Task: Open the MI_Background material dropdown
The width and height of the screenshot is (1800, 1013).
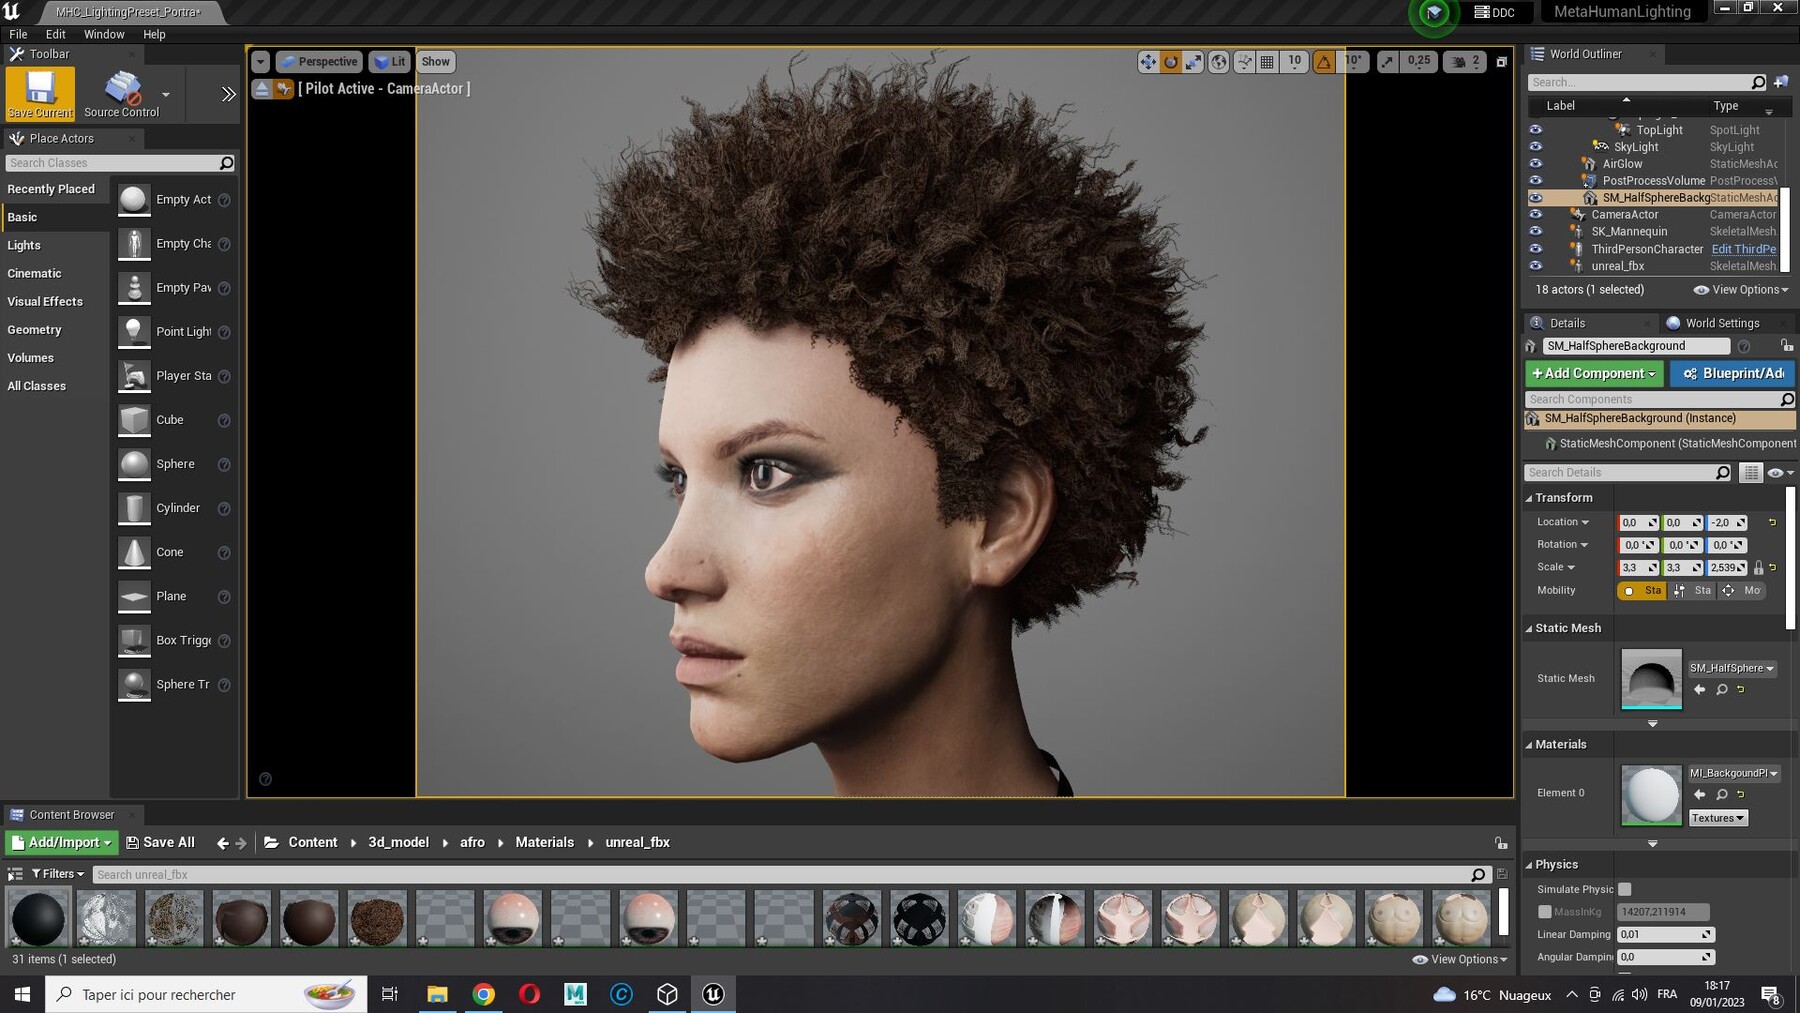Action: [1734, 773]
